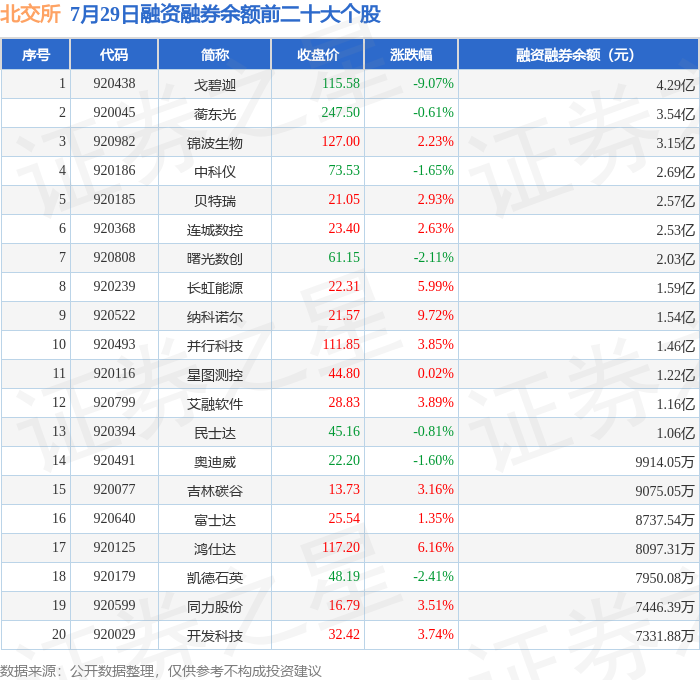
Task: Click the 数据来源 footer note
Action: 161,671
